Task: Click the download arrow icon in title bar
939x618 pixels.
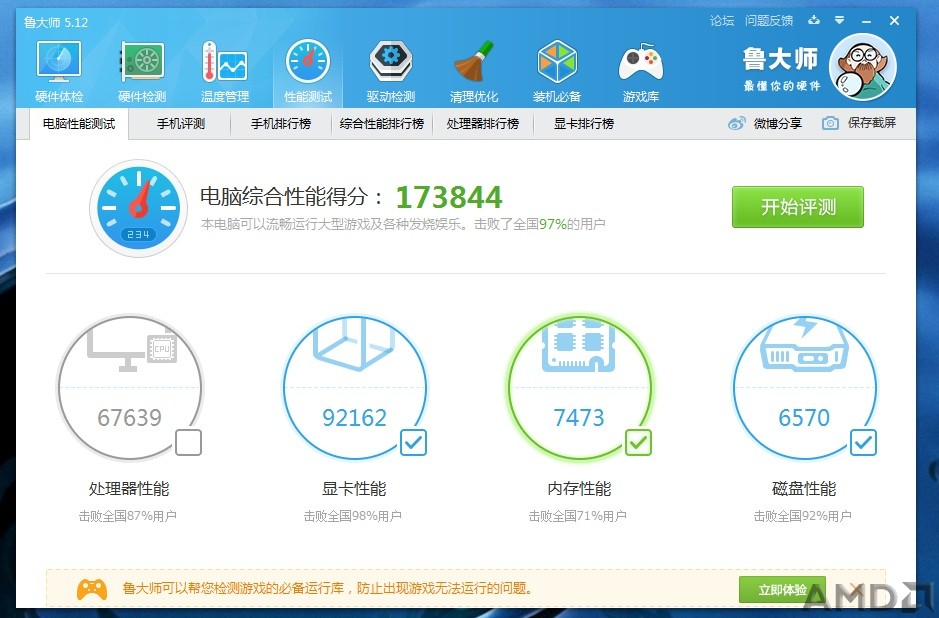Action: pyautogui.click(x=813, y=20)
